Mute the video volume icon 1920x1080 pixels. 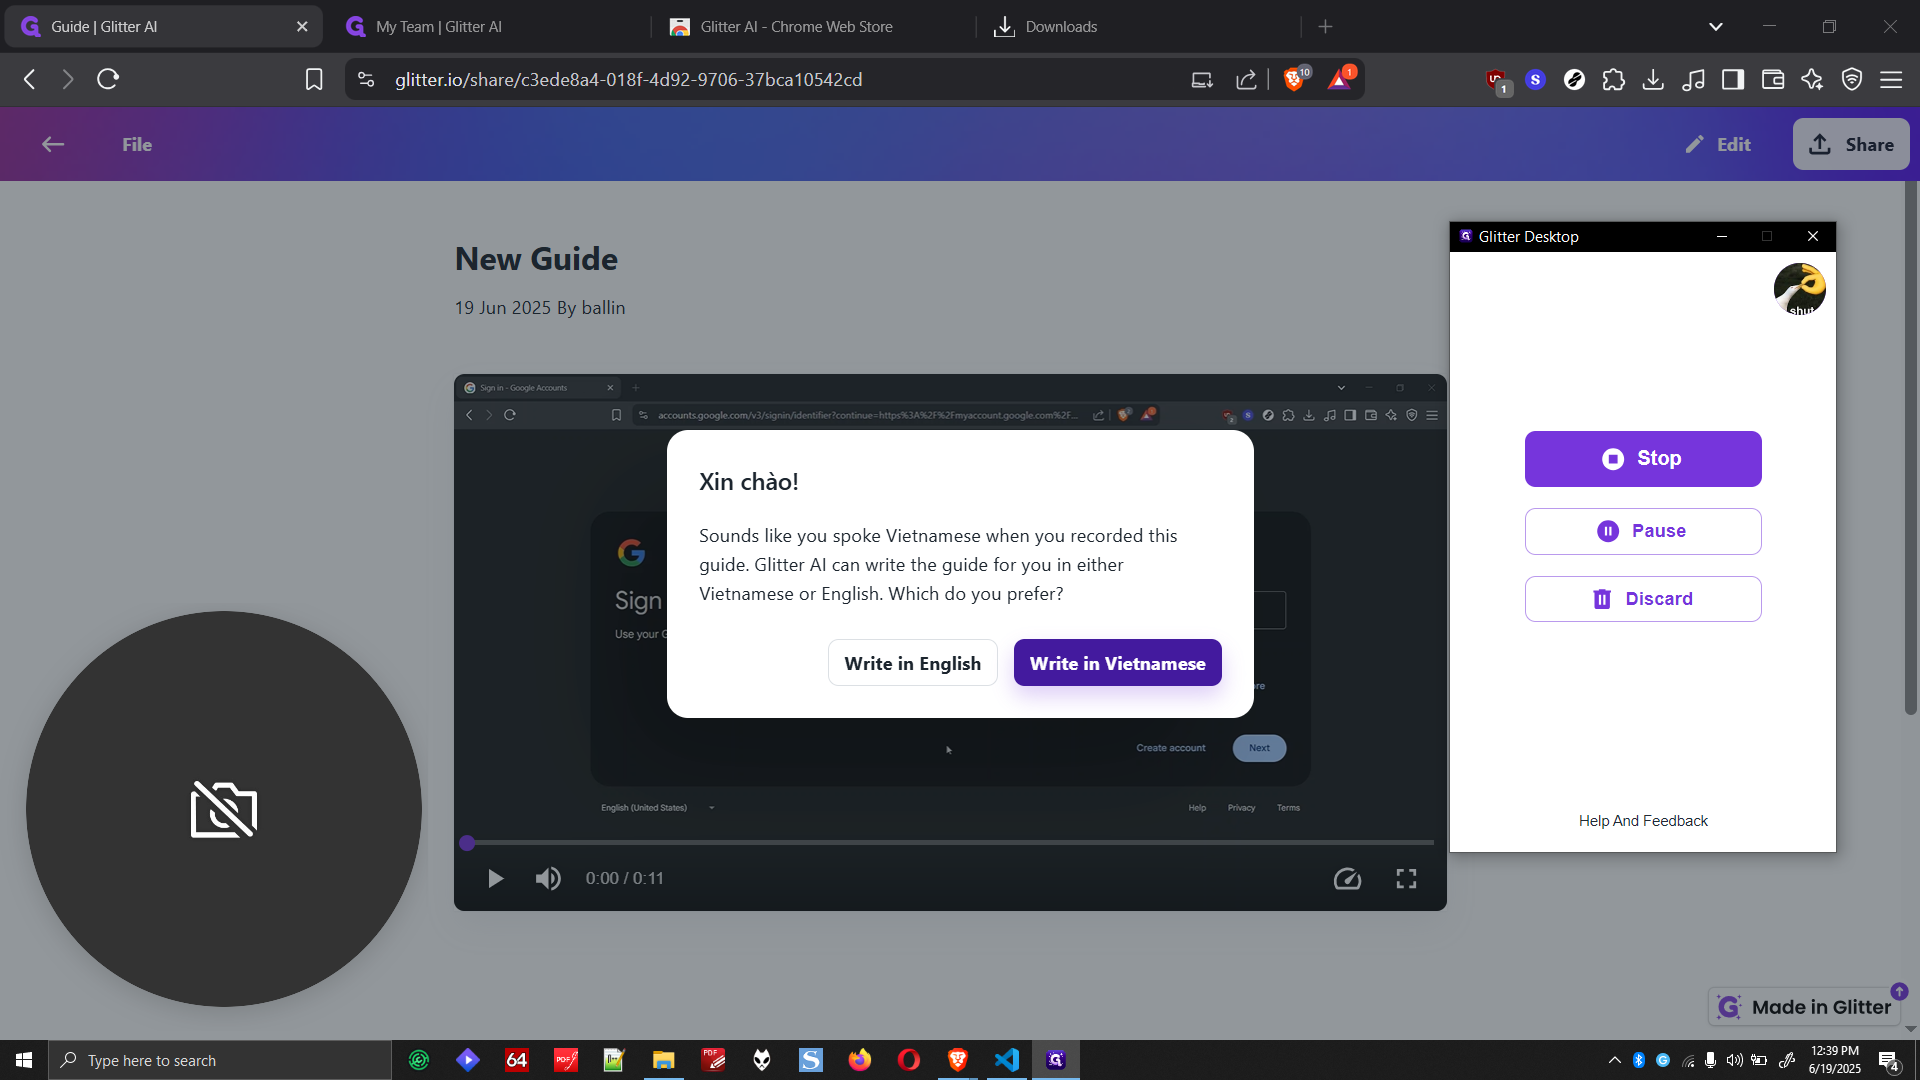point(548,878)
